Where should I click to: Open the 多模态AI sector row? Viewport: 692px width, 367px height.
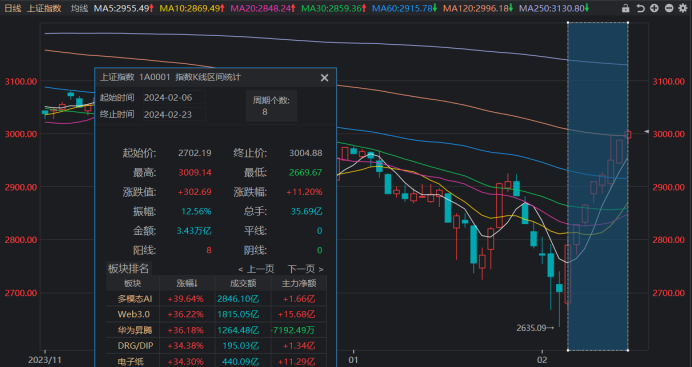(x=216, y=299)
